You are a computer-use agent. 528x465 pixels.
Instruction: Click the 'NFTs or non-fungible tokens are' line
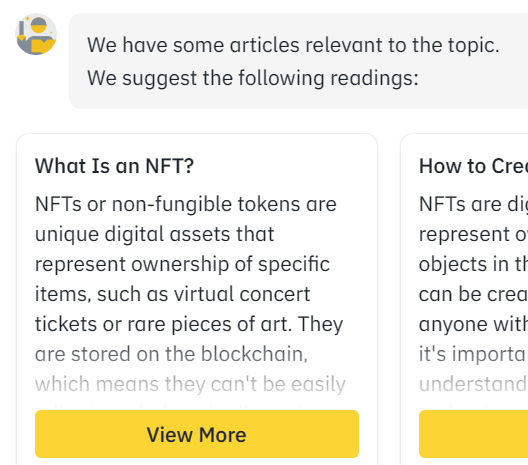point(186,204)
